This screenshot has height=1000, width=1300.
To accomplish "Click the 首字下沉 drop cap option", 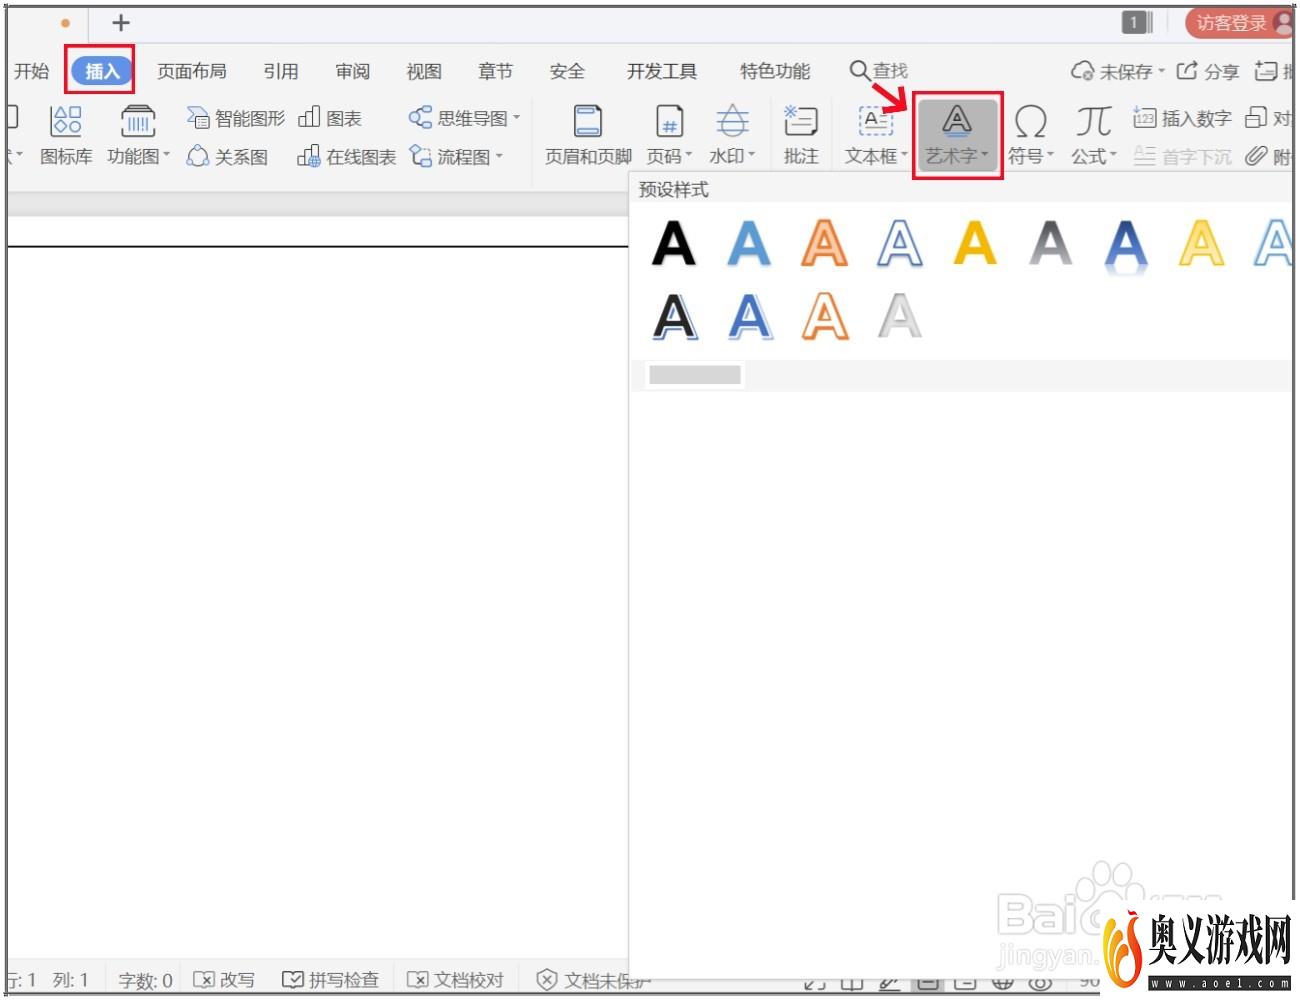I will pyautogui.click(x=1182, y=157).
